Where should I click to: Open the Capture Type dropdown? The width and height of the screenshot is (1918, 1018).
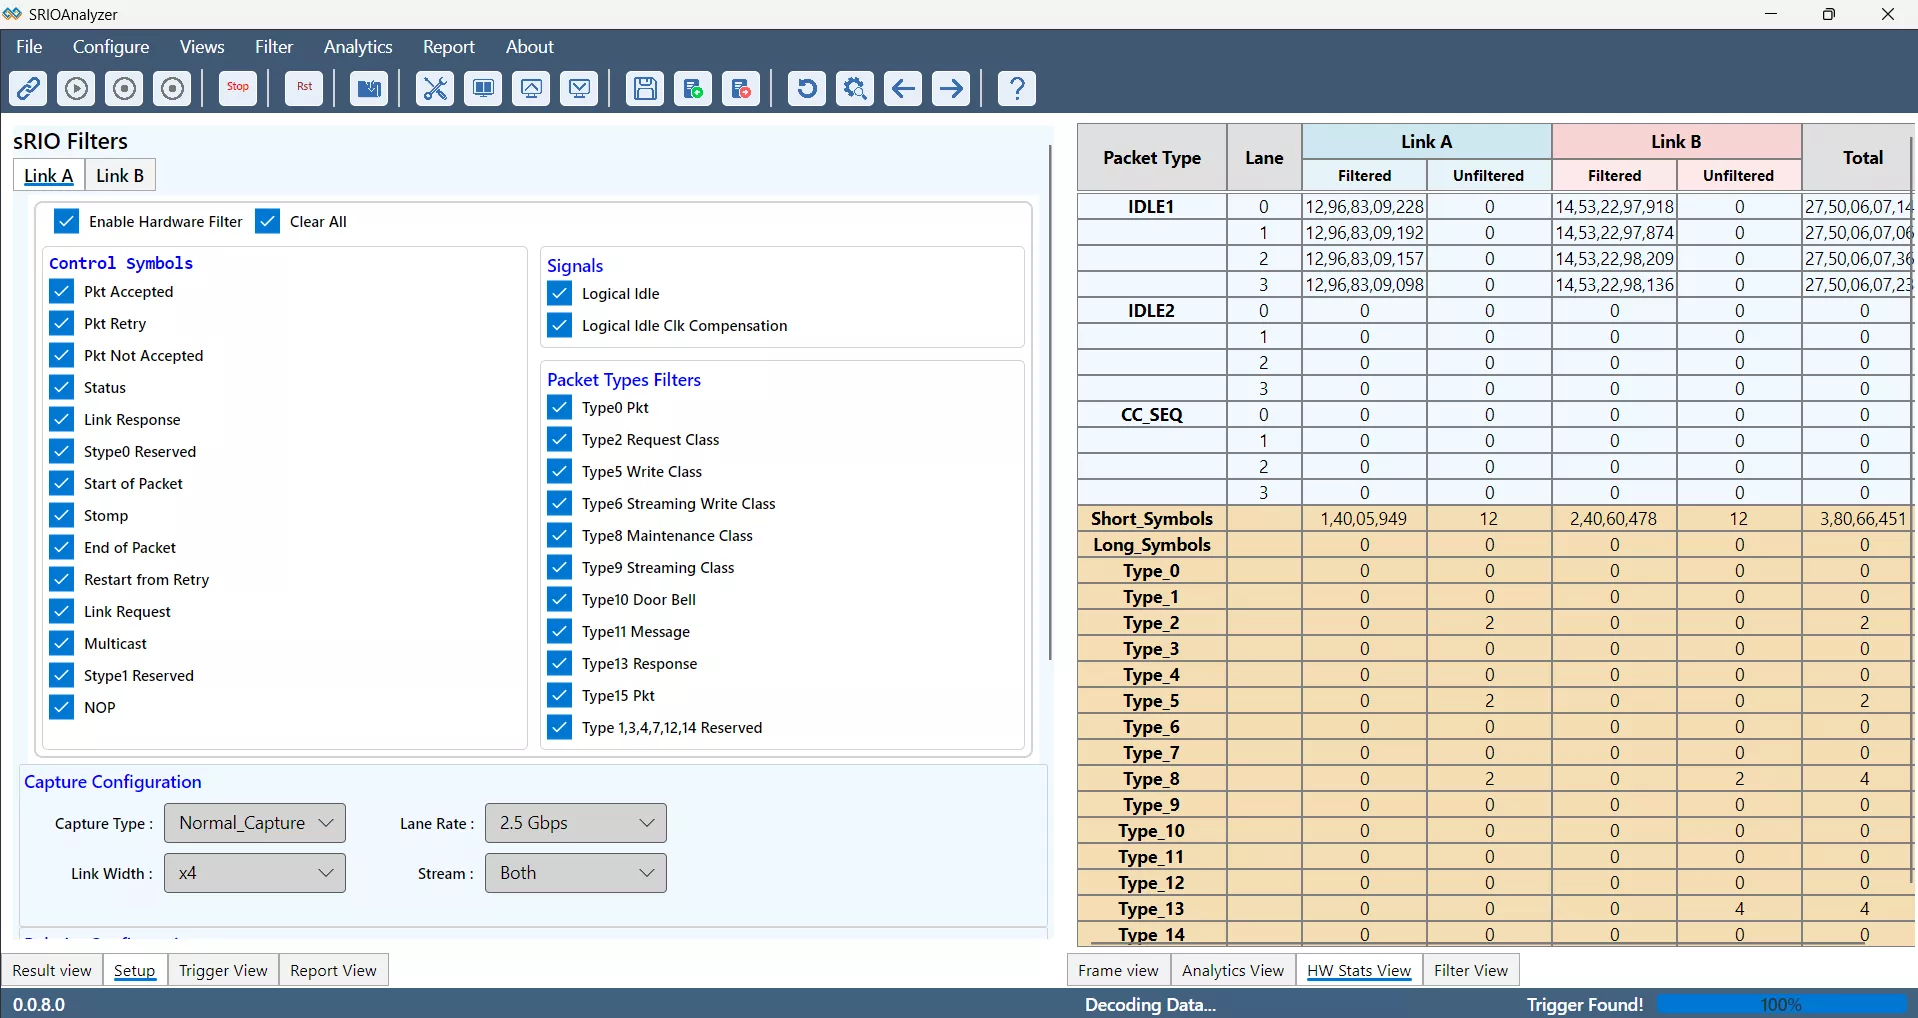[x=255, y=823]
